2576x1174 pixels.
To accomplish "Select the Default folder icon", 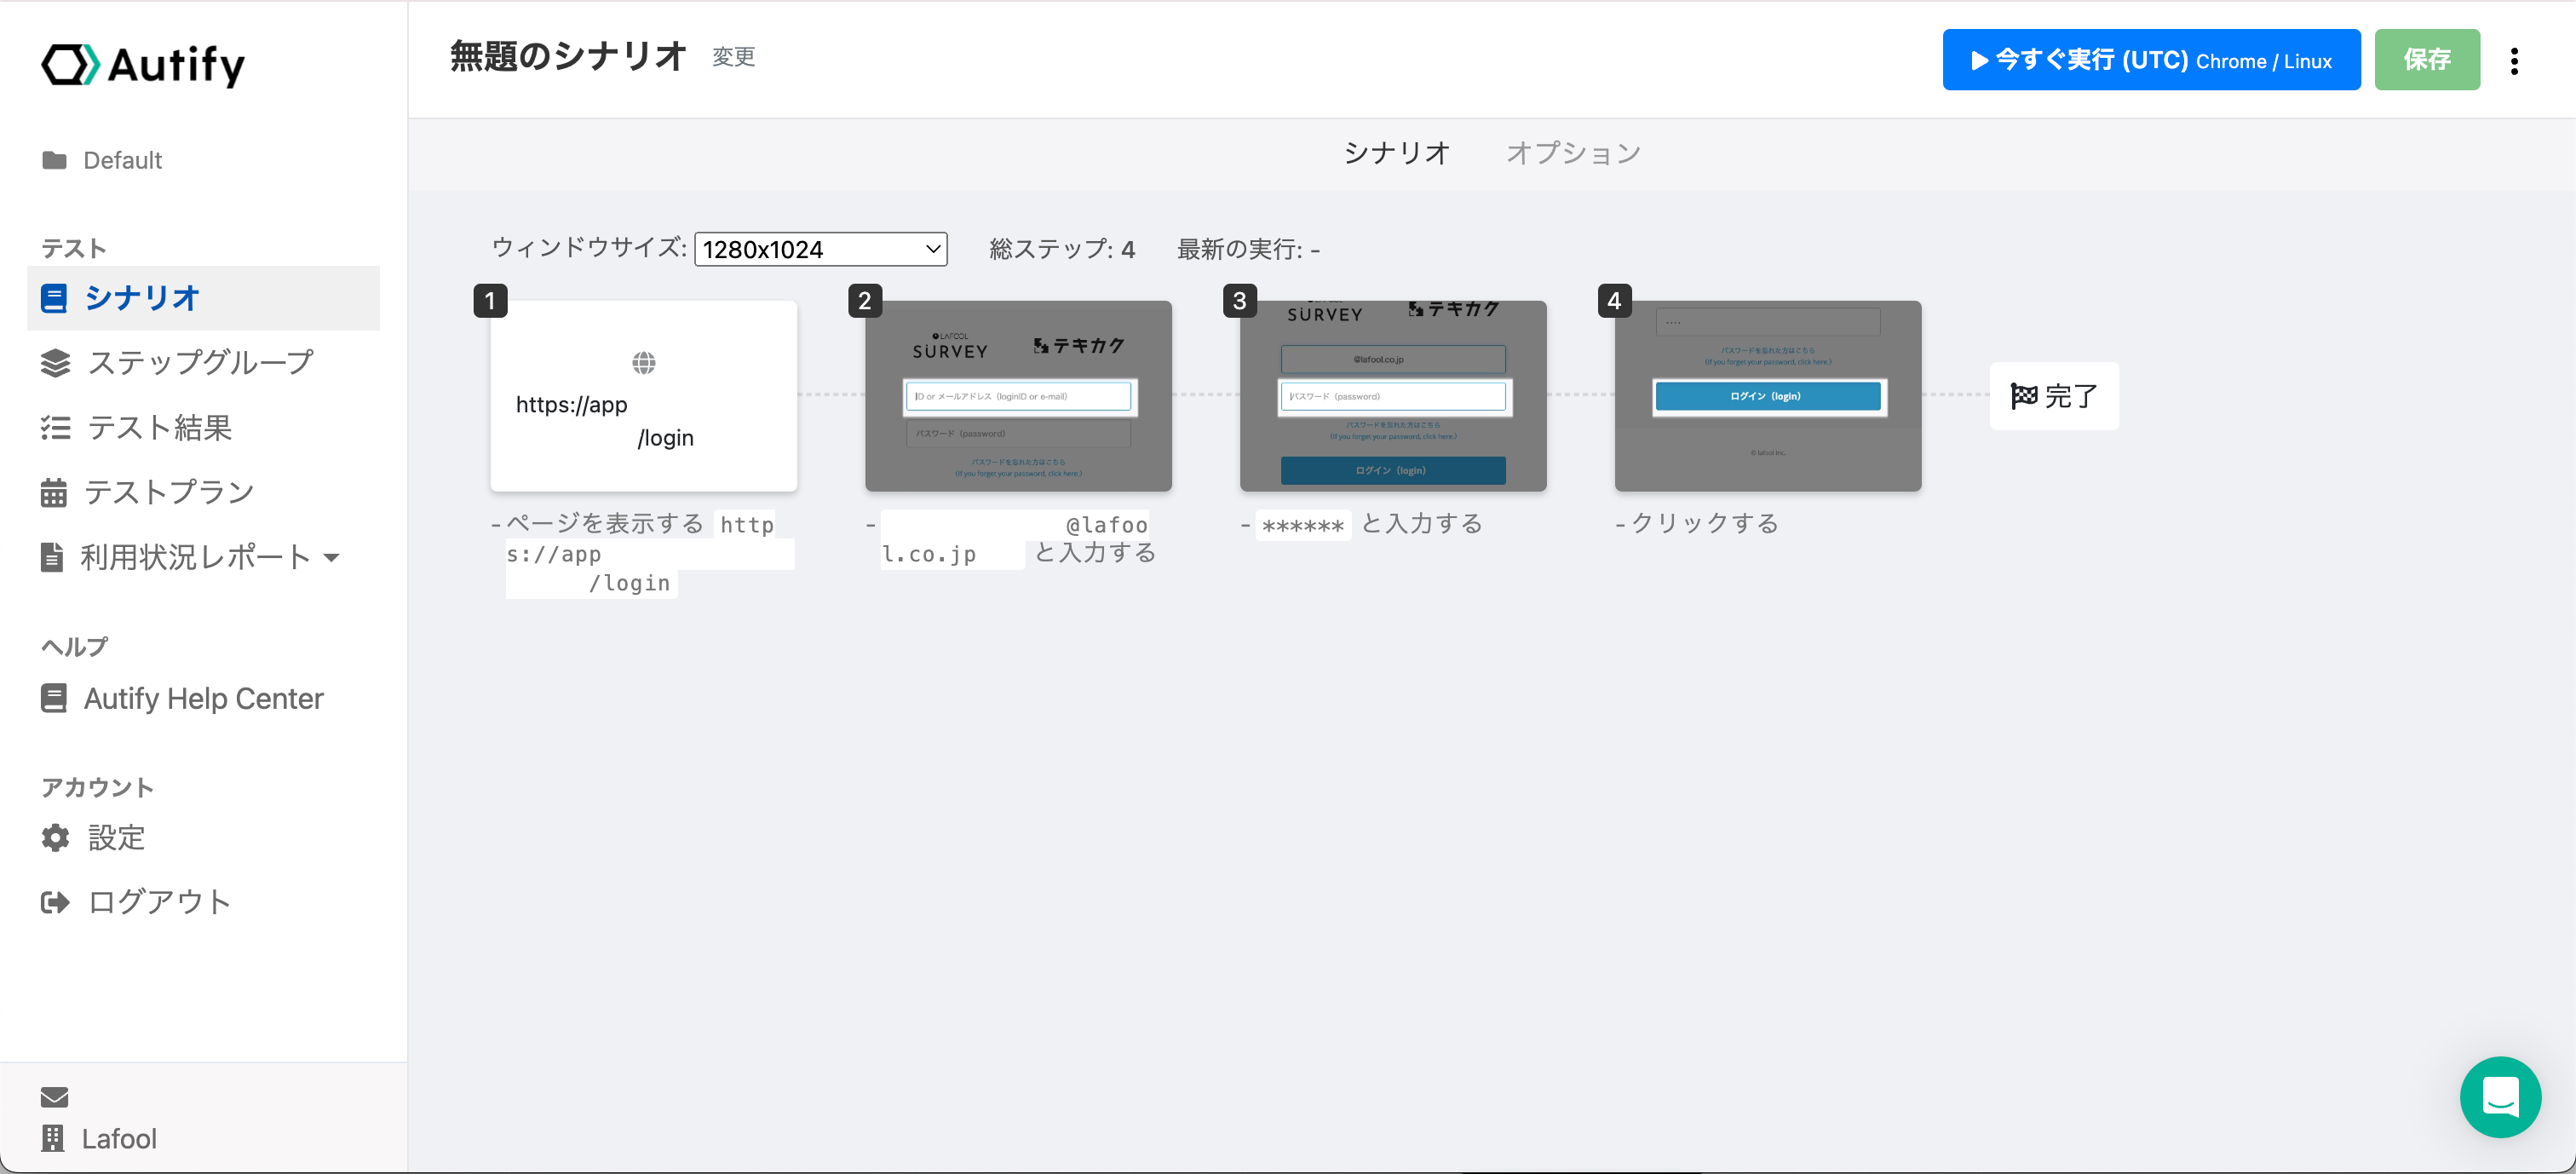I will (x=55, y=159).
